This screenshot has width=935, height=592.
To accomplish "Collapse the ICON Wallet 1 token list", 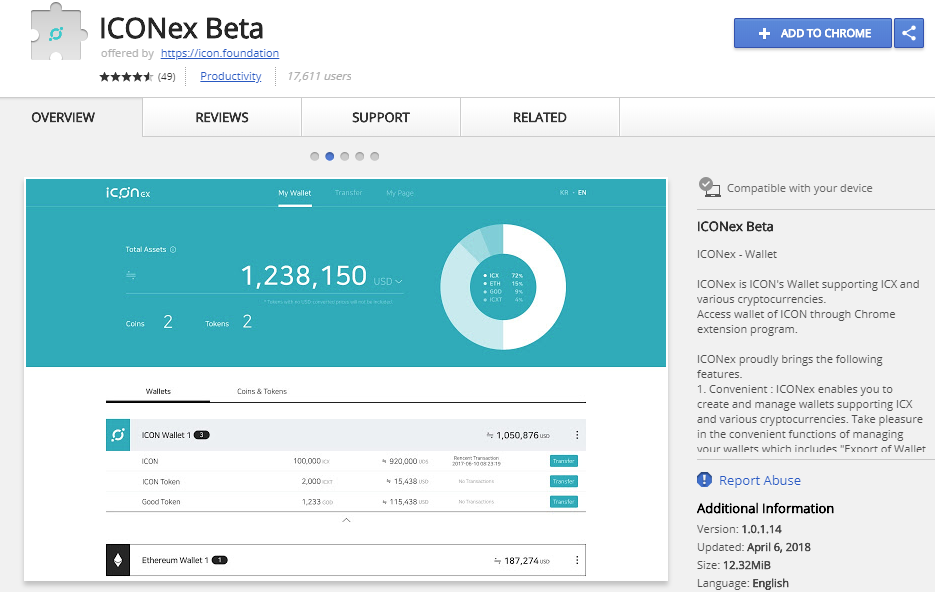I will click(x=346, y=520).
